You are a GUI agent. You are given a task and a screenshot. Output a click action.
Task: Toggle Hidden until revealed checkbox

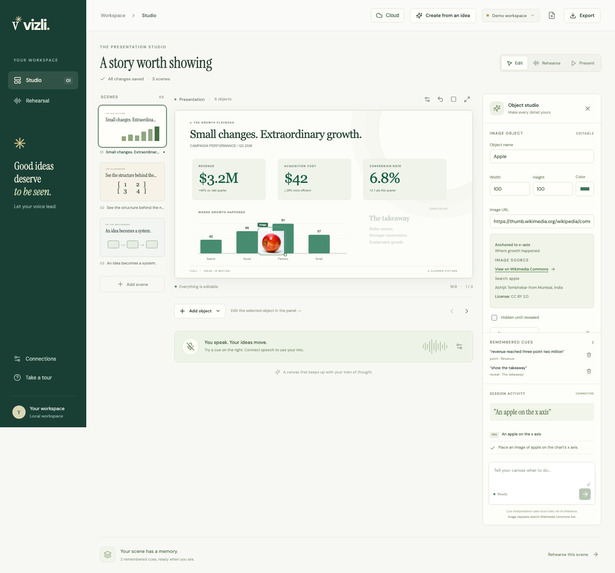[494, 318]
